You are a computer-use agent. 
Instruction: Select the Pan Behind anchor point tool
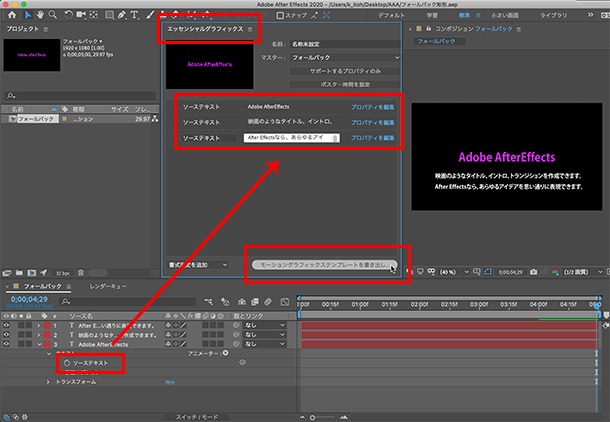(x=94, y=15)
